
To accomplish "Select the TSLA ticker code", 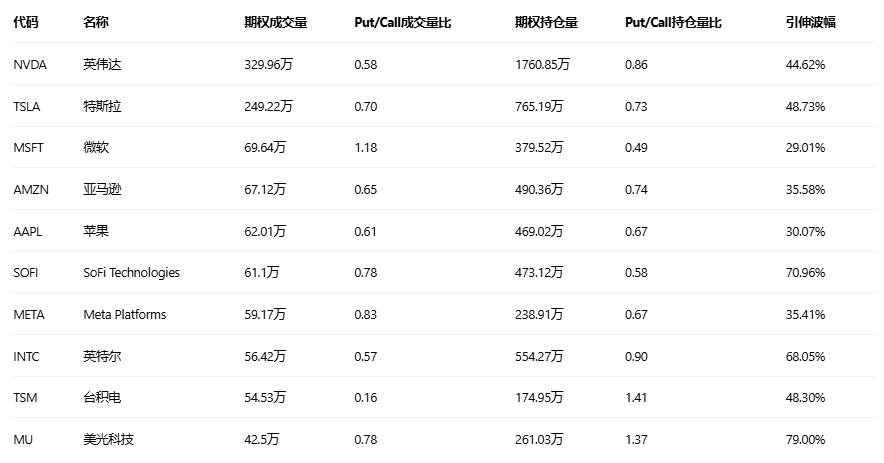I will (27, 106).
